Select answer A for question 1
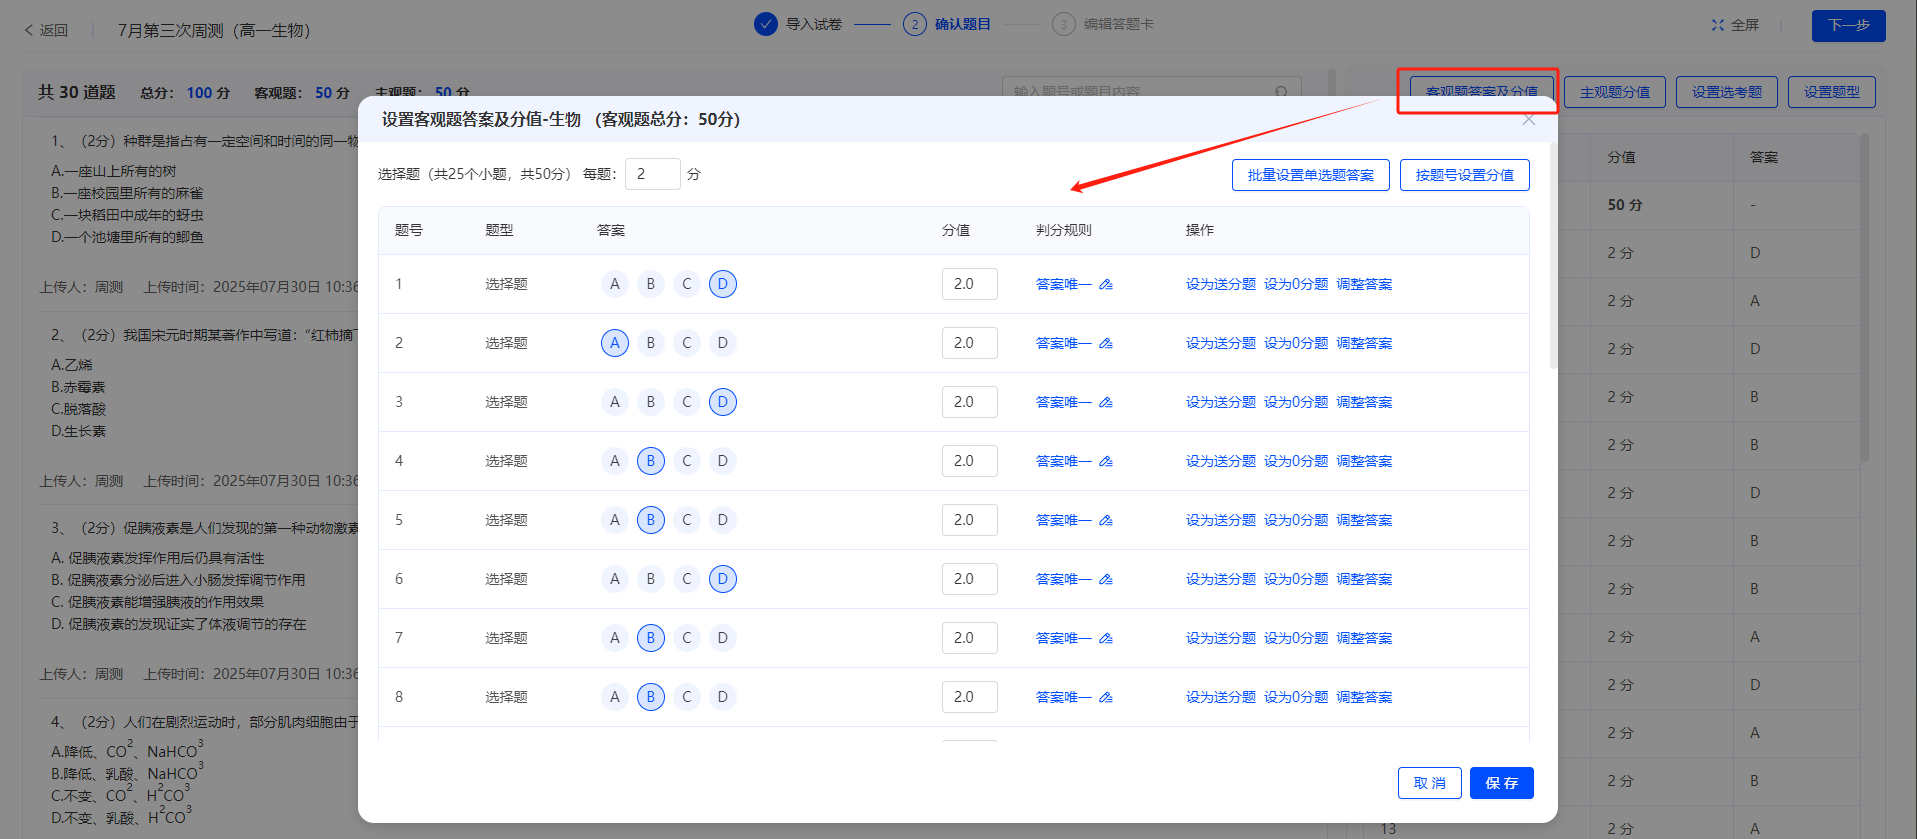Screen dimensions: 1917x839 pyautogui.click(x=615, y=284)
